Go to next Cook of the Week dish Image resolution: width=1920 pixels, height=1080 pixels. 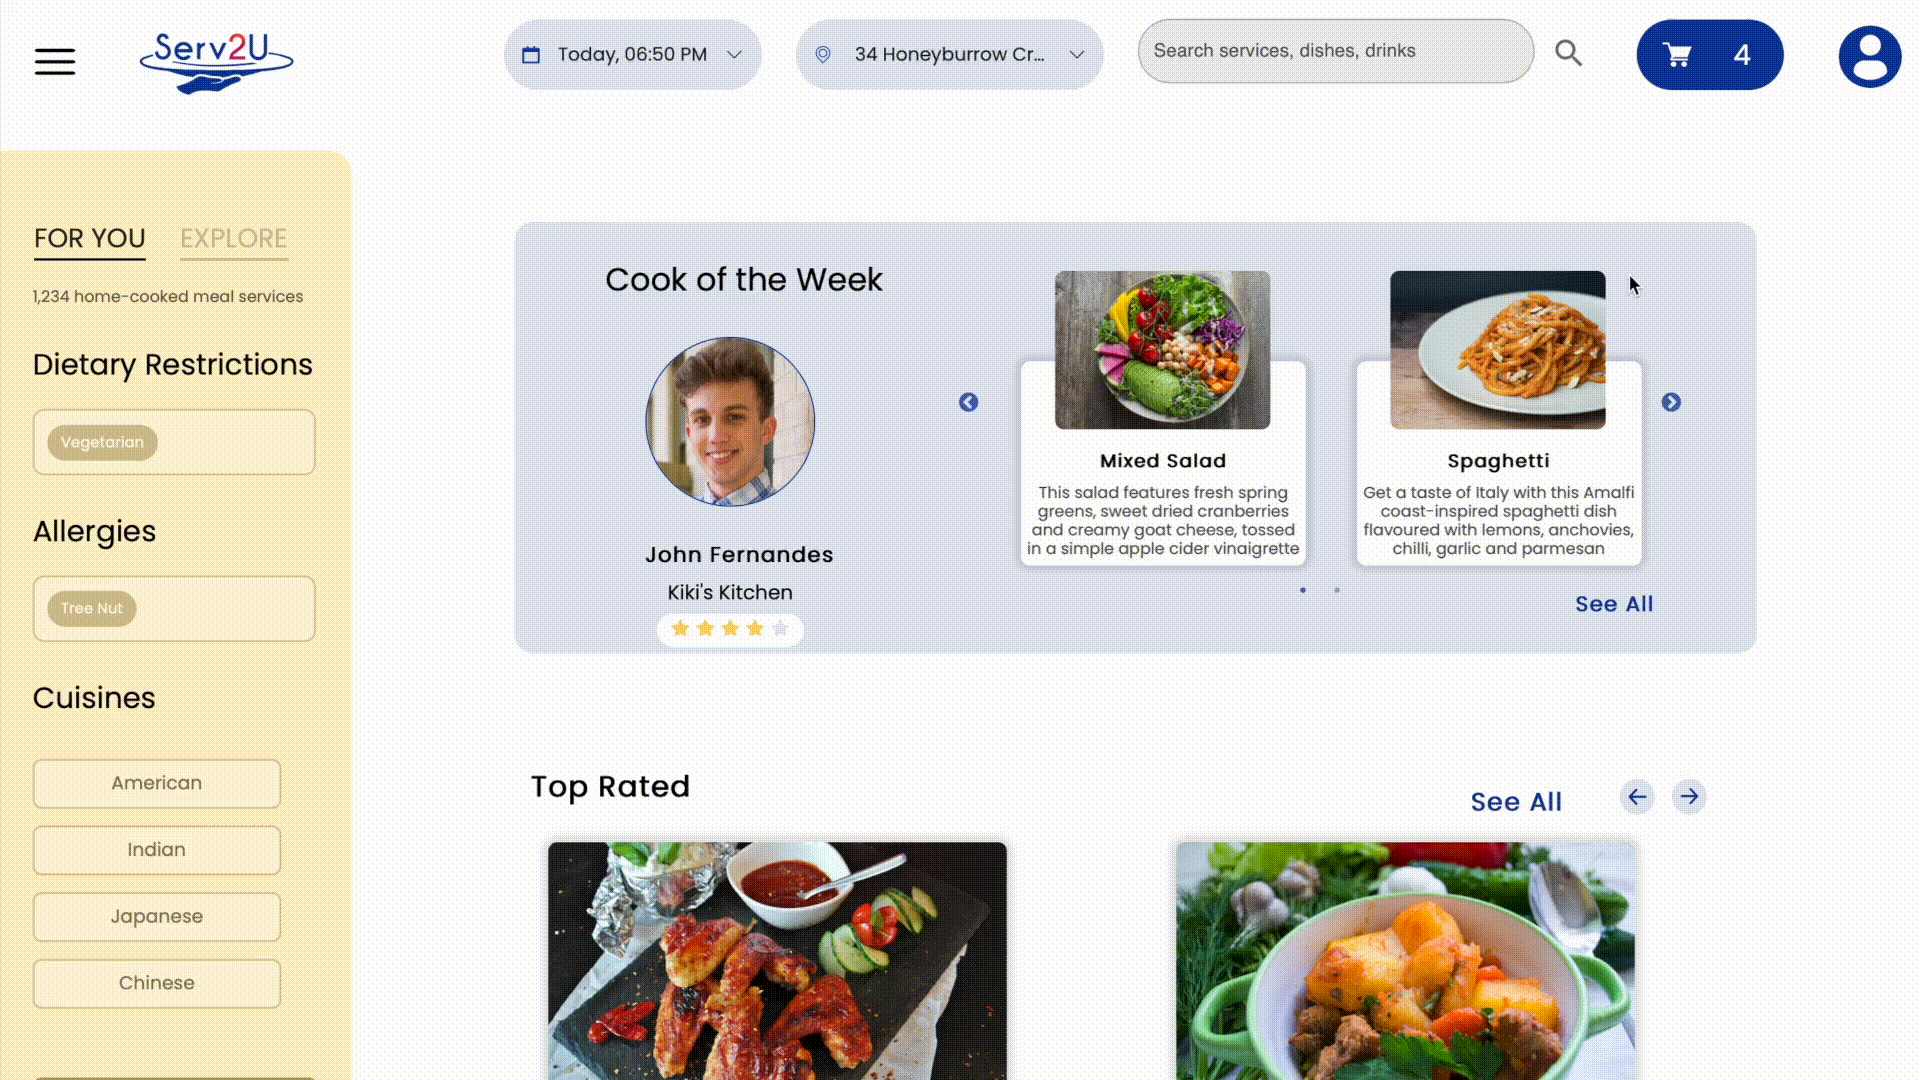click(1671, 402)
